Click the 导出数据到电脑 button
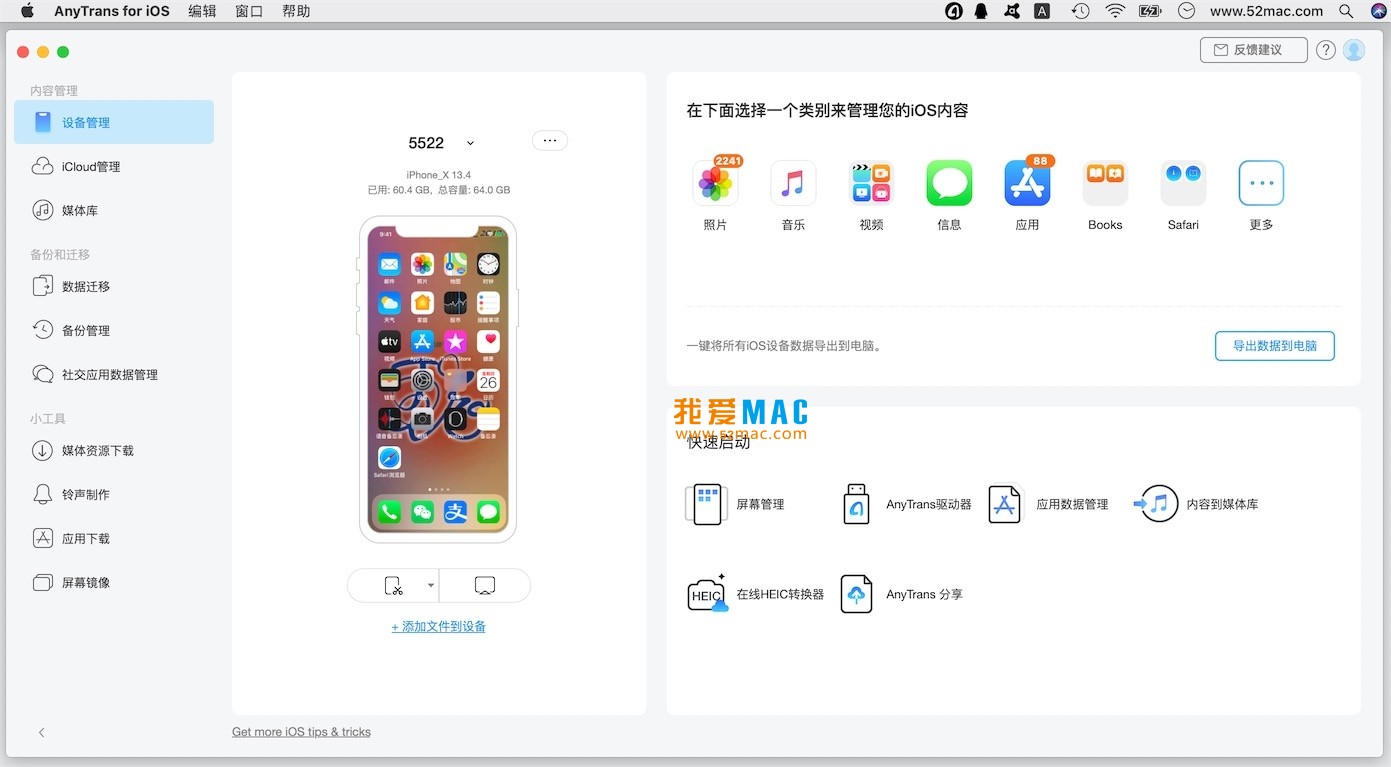 (x=1274, y=346)
